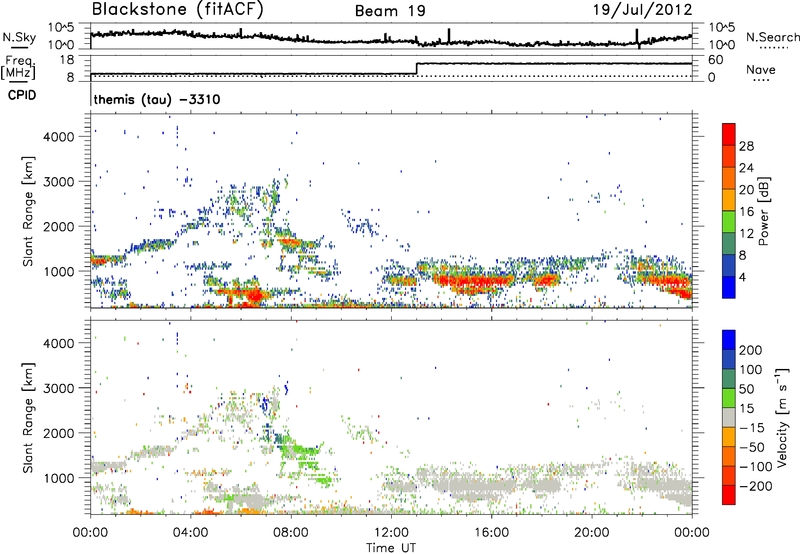This screenshot has height=554, width=800.
Task: Click the 'Time UT' axis title
Action: pos(391,548)
